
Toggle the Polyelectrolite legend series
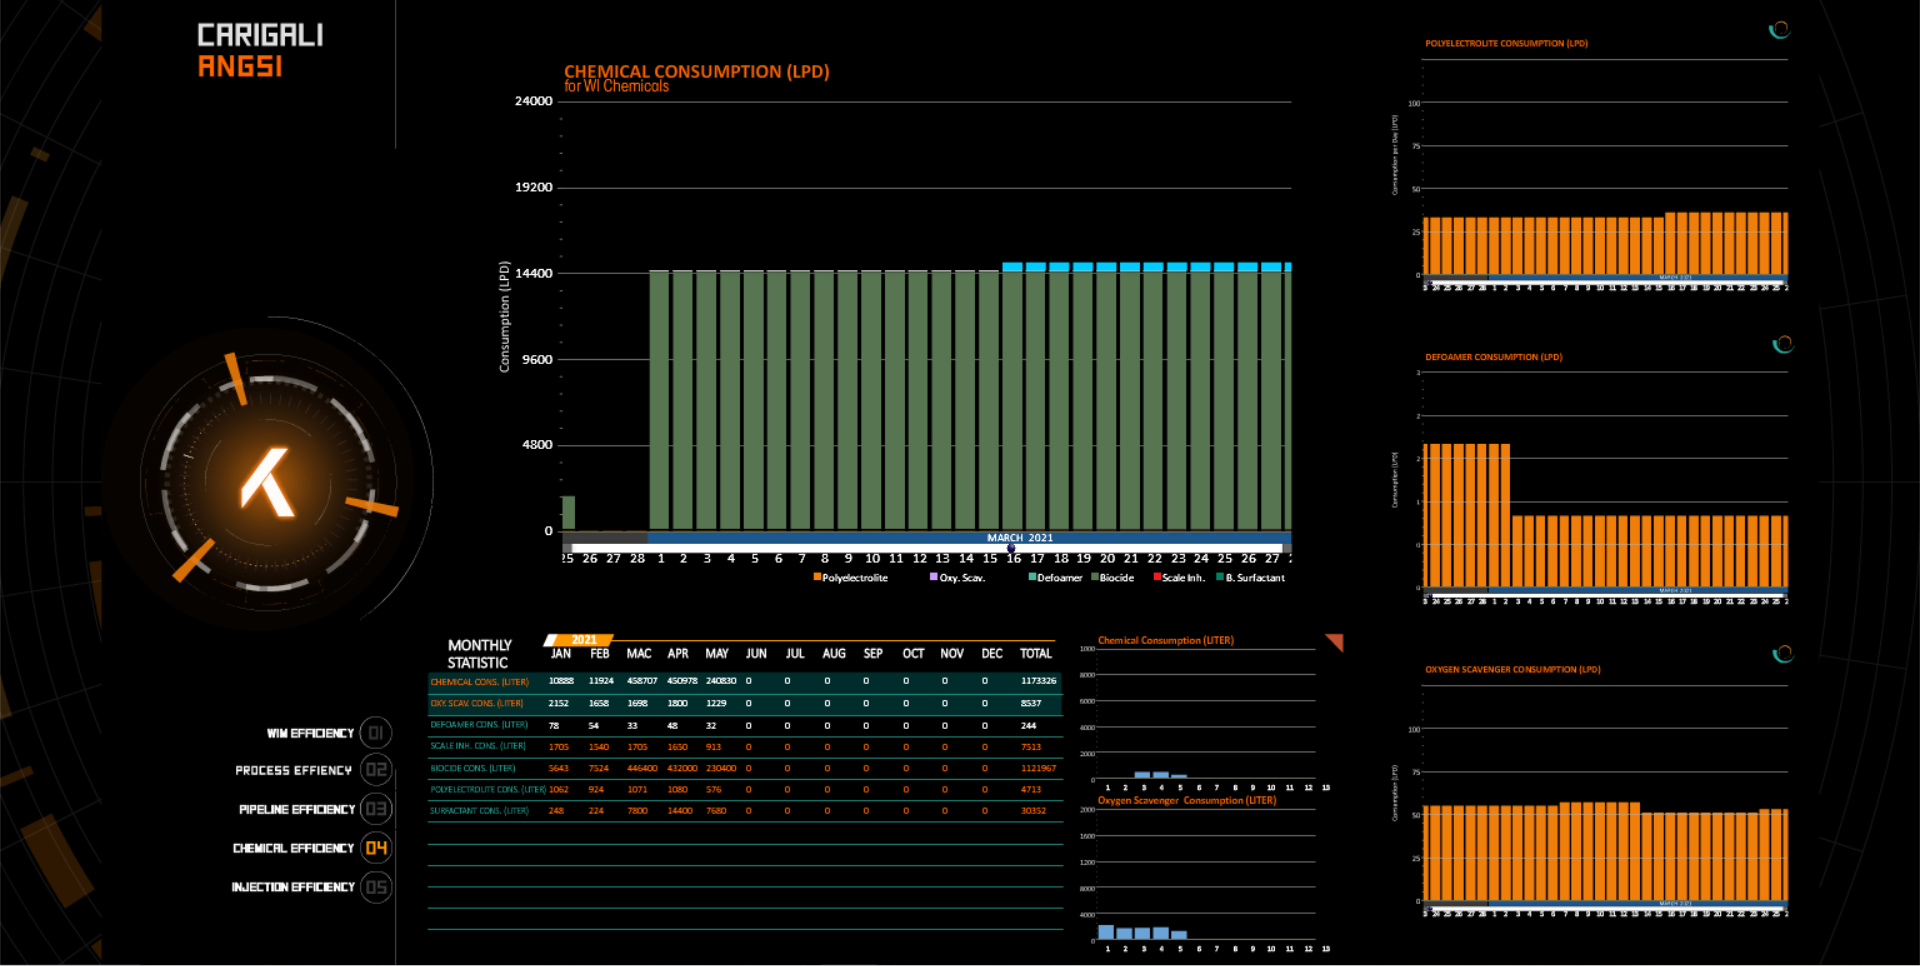tap(854, 578)
